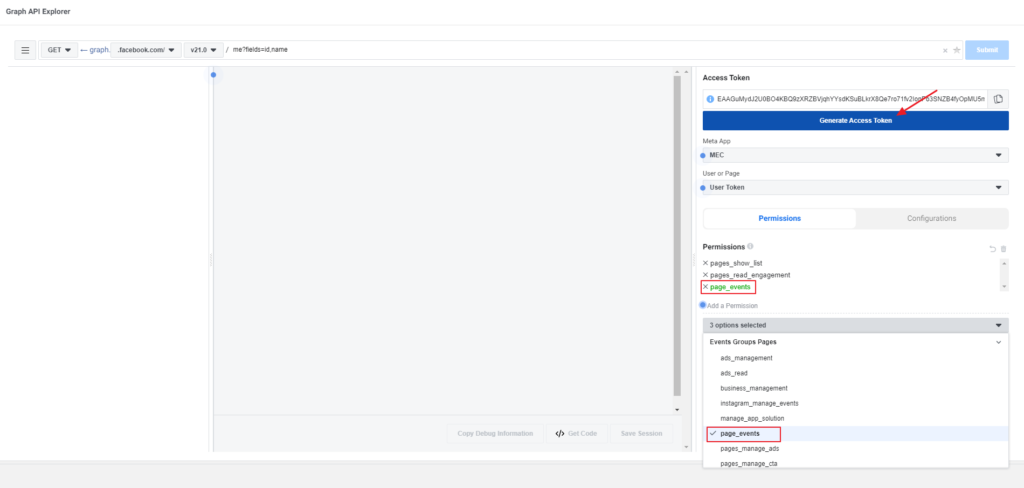Switch to the Permissions tab
Image resolution: width=1024 pixels, height=488 pixels.
[x=780, y=218]
